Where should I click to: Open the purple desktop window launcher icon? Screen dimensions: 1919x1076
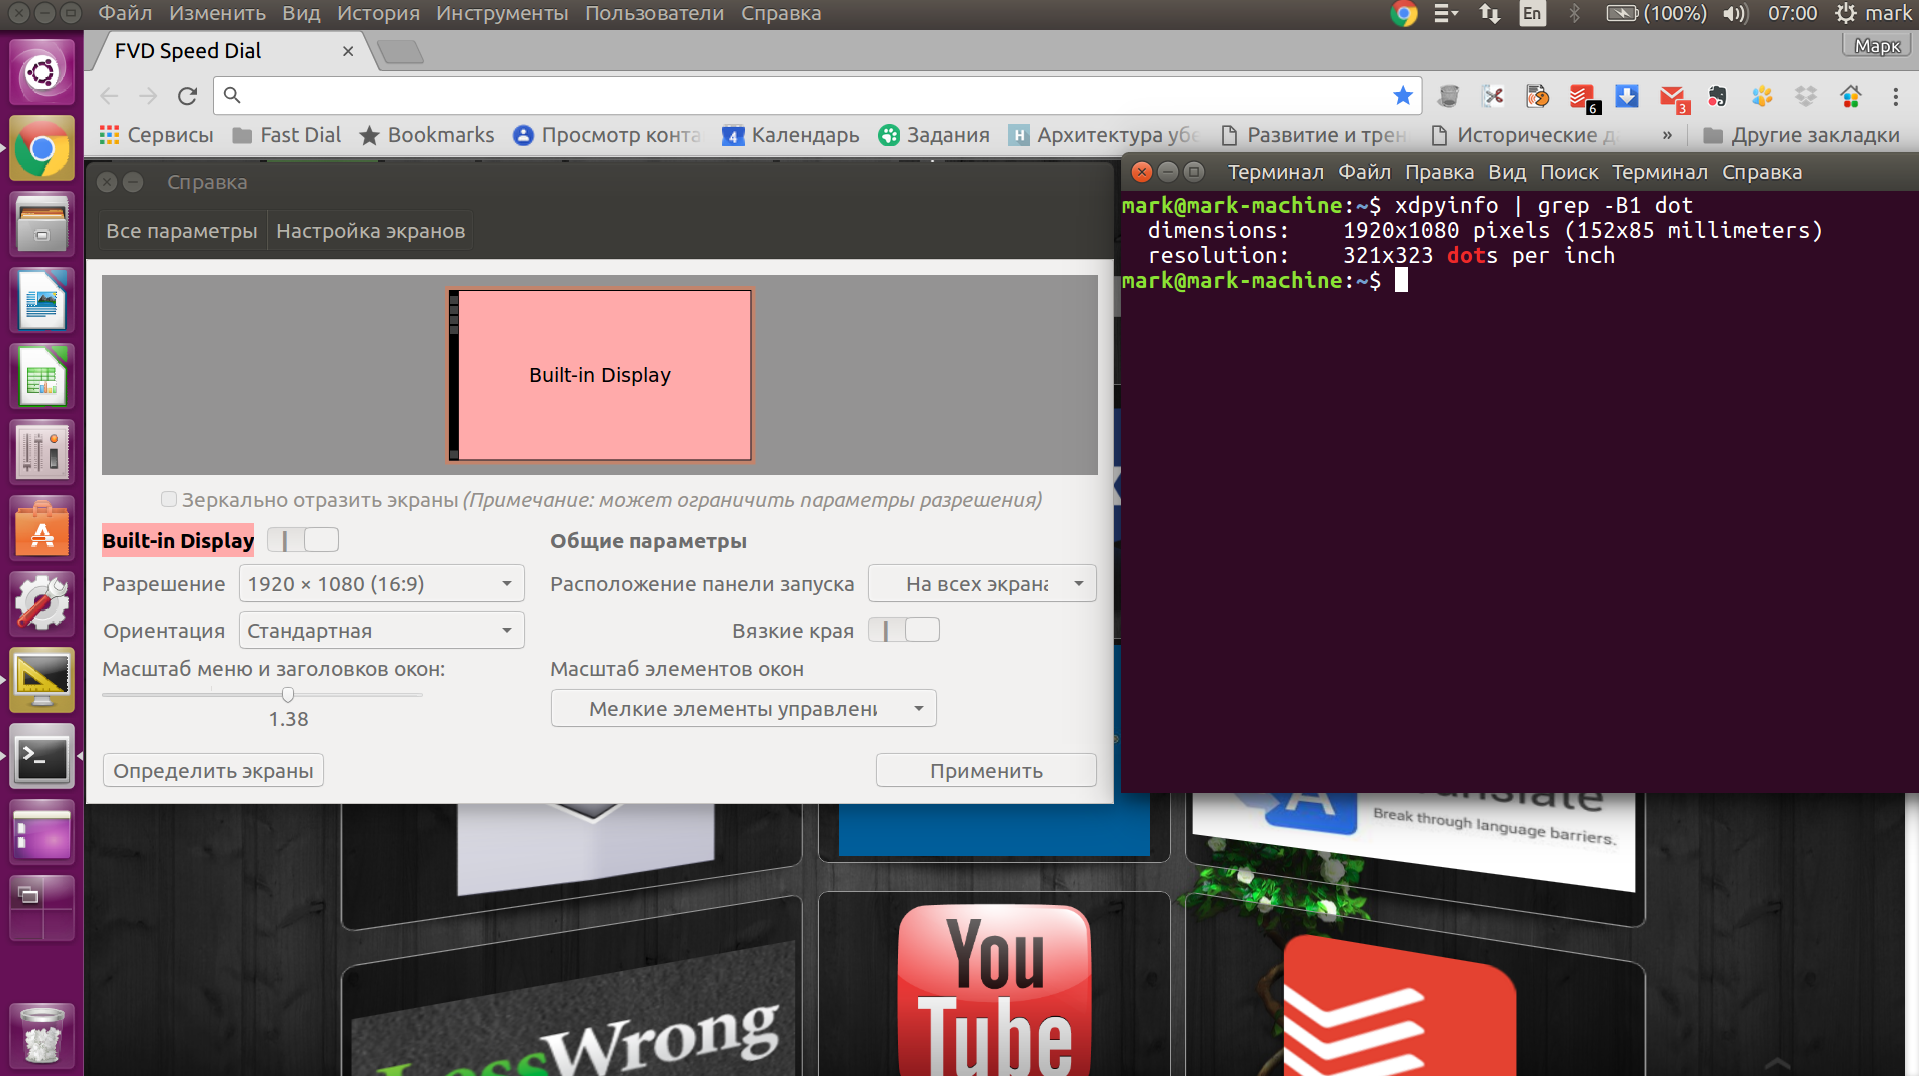pyautogui.click(x=42, y=833)
